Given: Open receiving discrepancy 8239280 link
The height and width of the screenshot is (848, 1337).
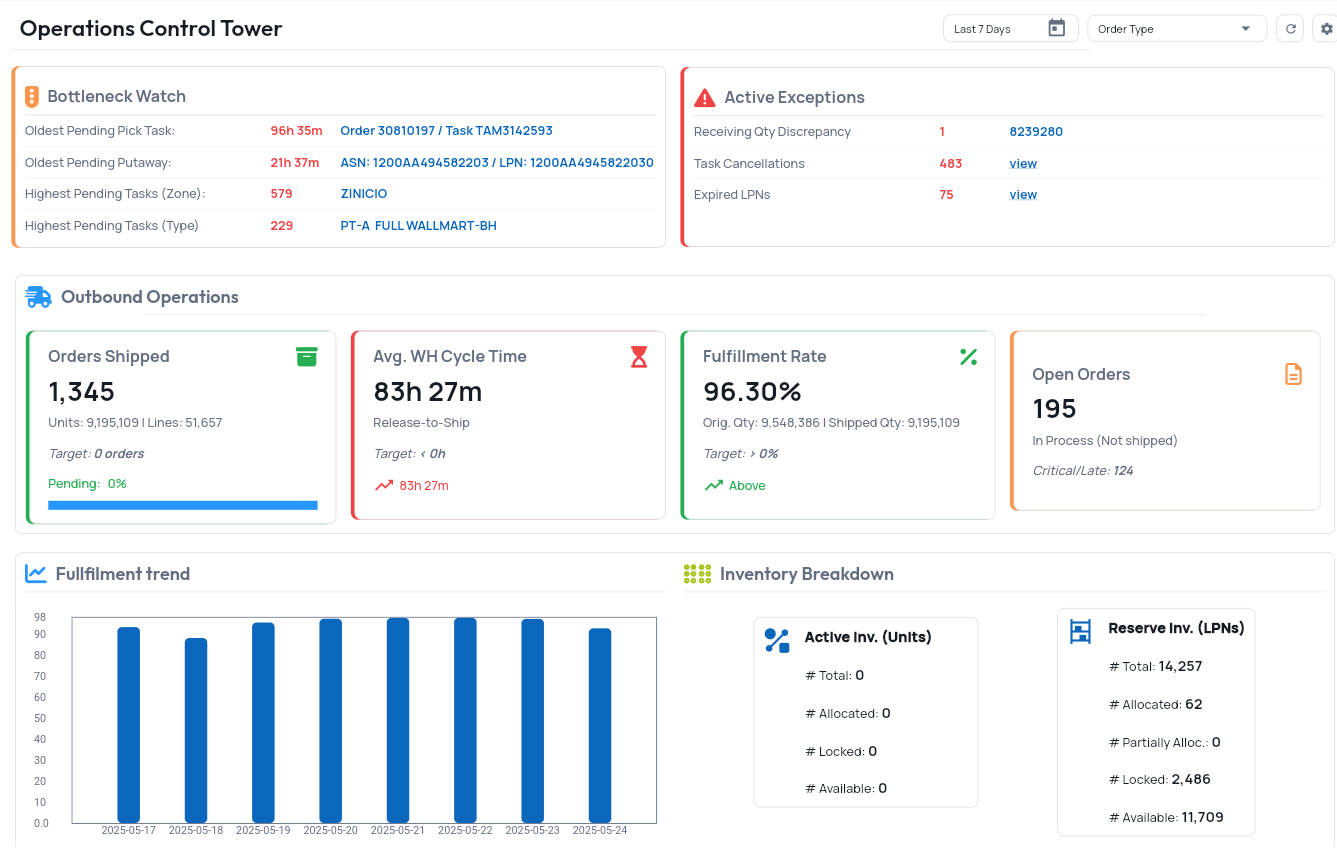Looking at the screenshot, I should point(1036,132).
